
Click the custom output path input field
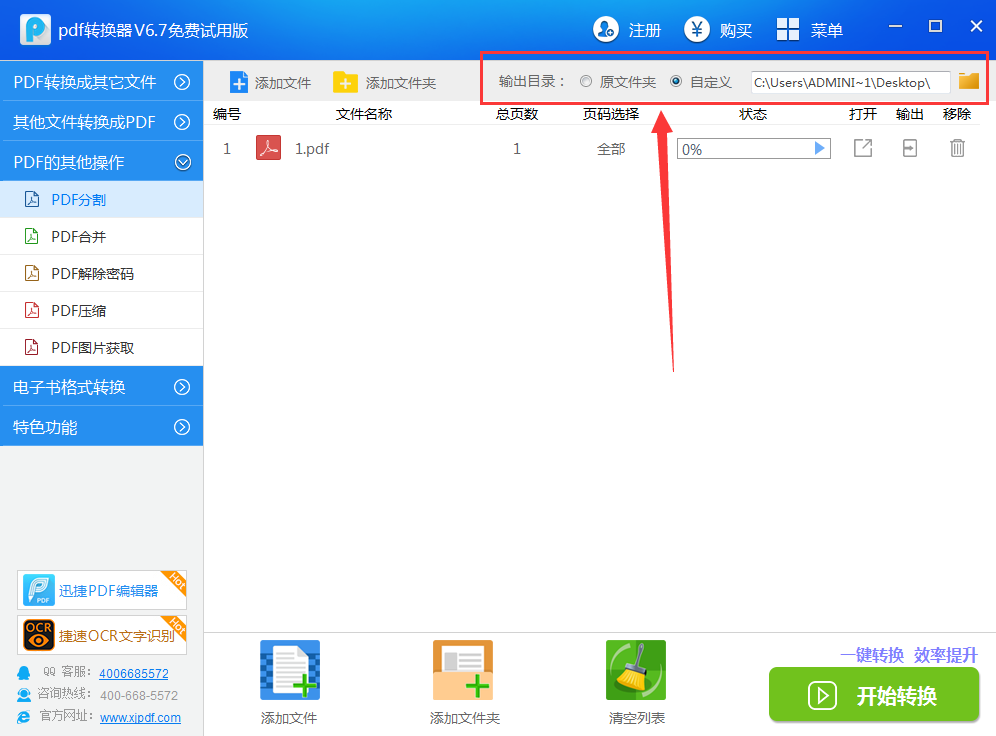tap(850, 81)
